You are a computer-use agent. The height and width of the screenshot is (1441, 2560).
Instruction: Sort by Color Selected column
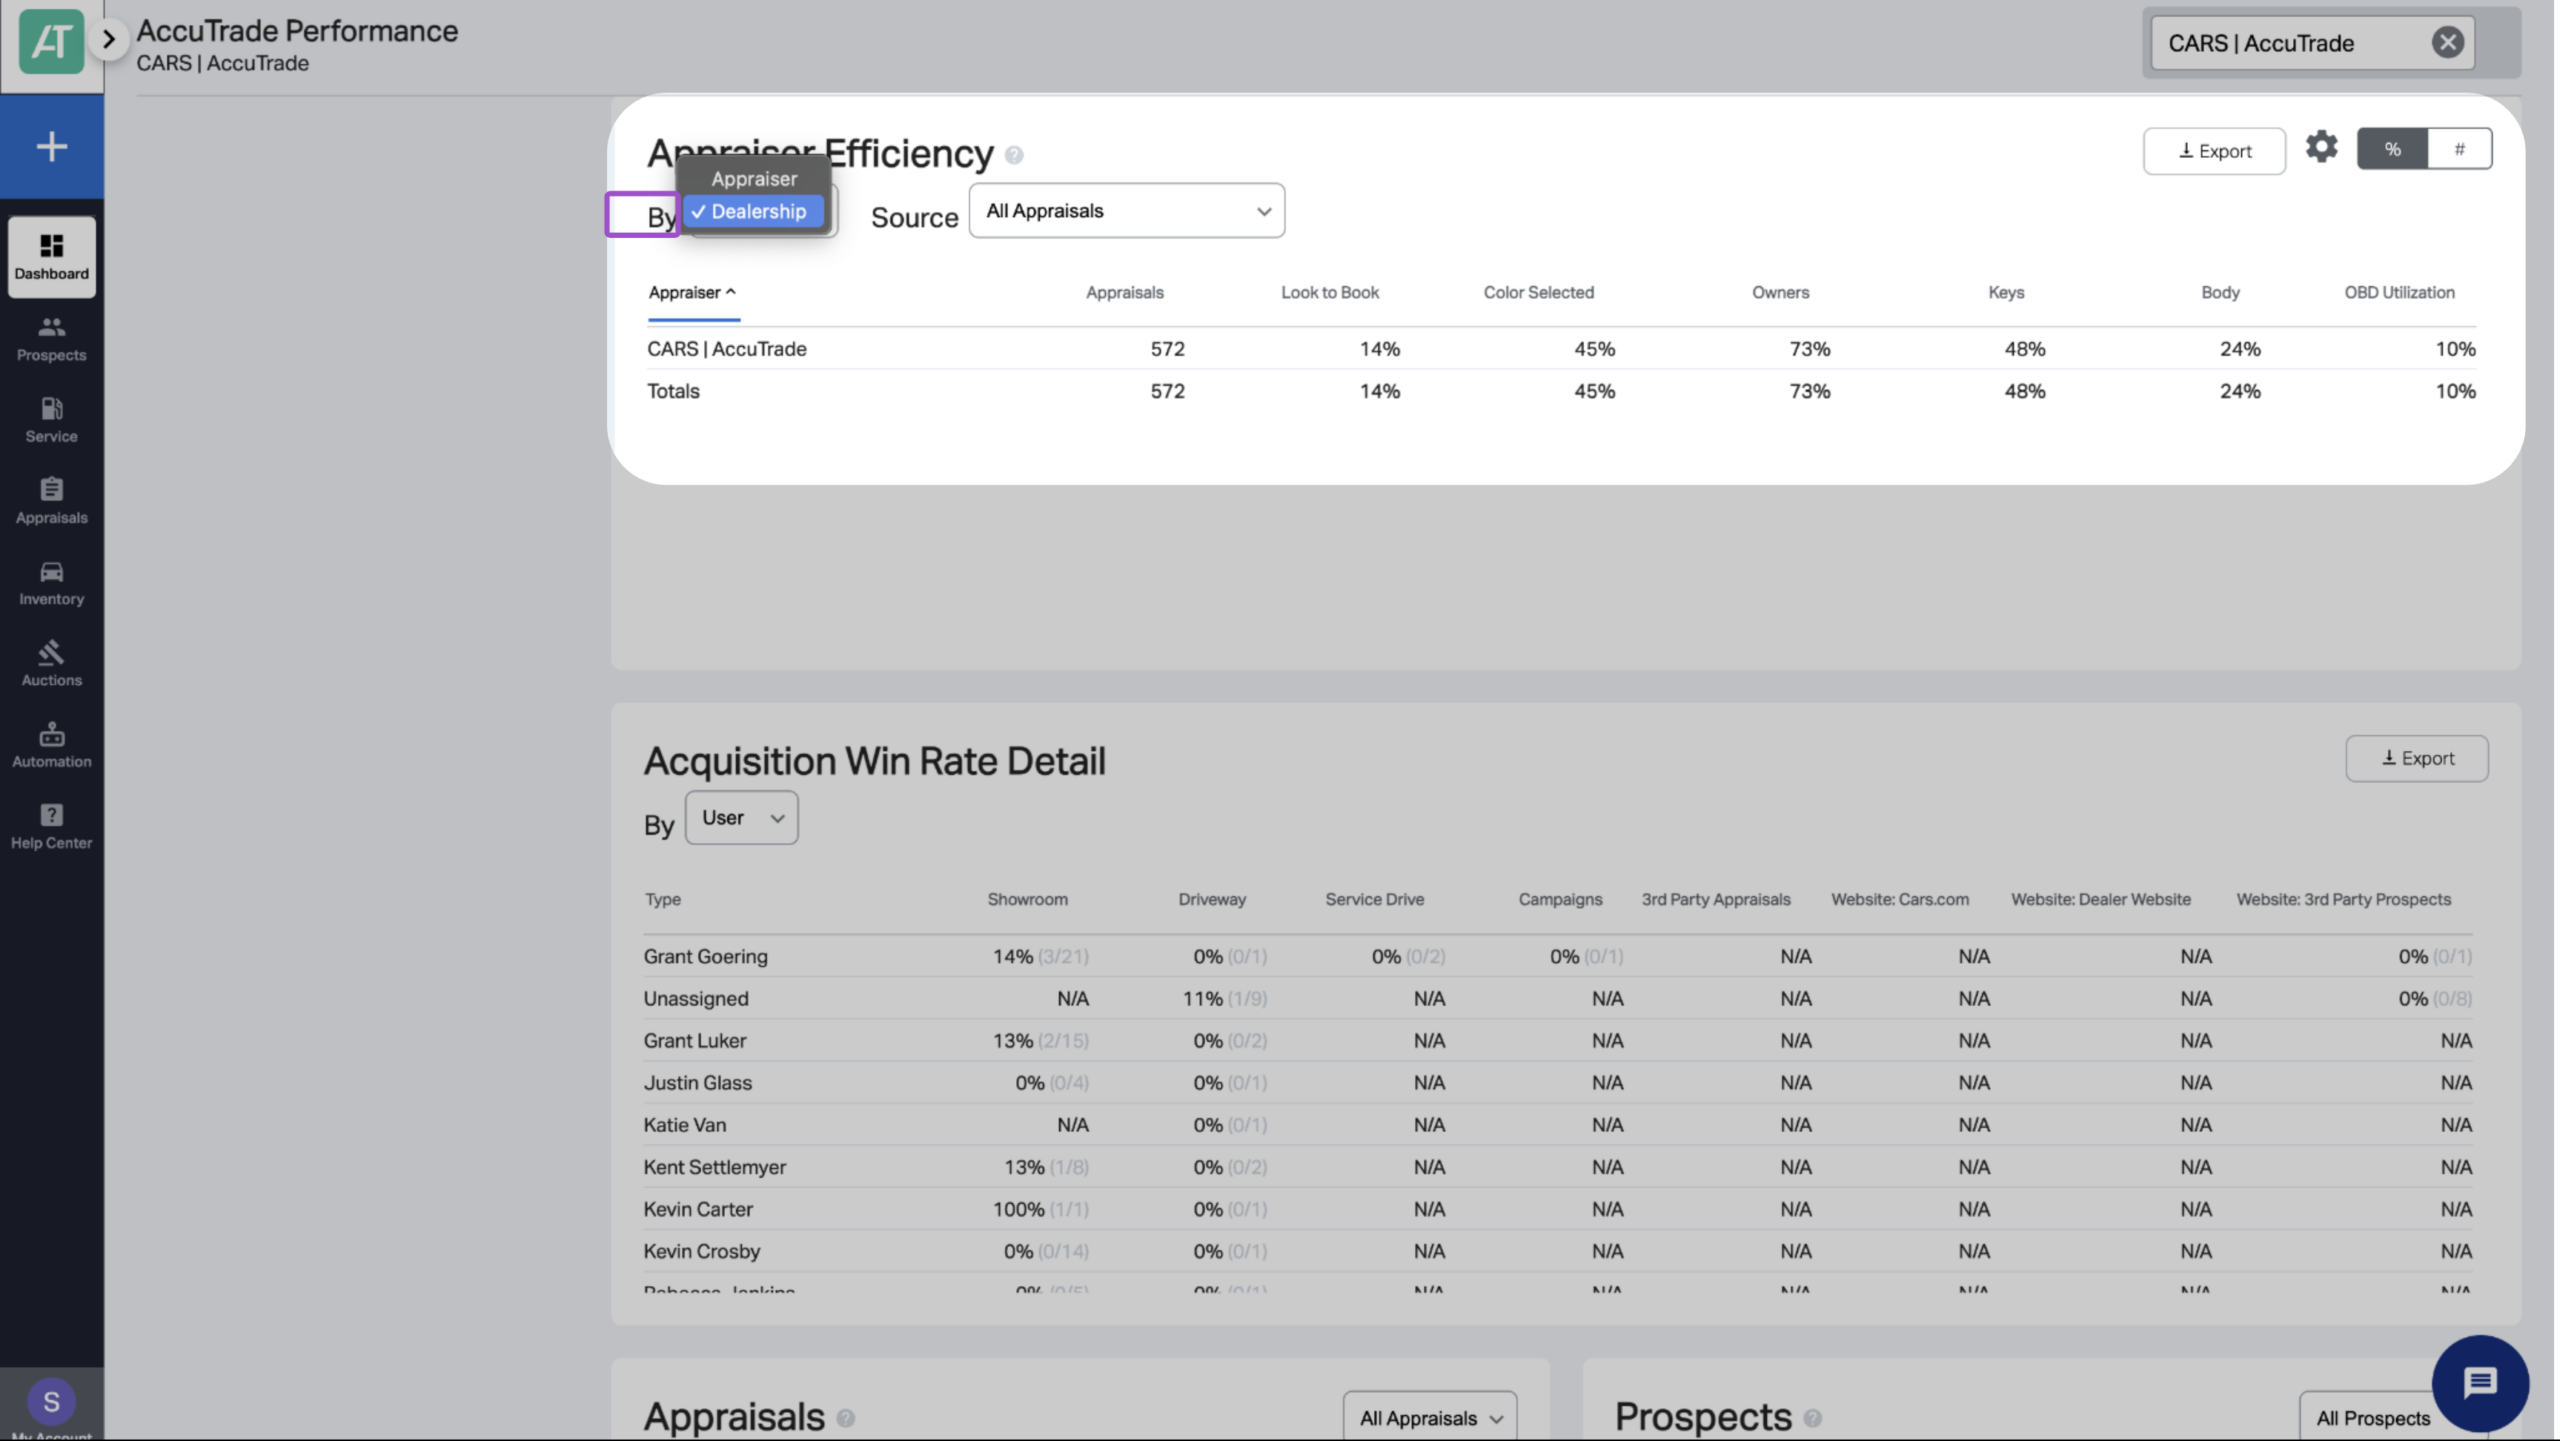tap(1537, 293)
